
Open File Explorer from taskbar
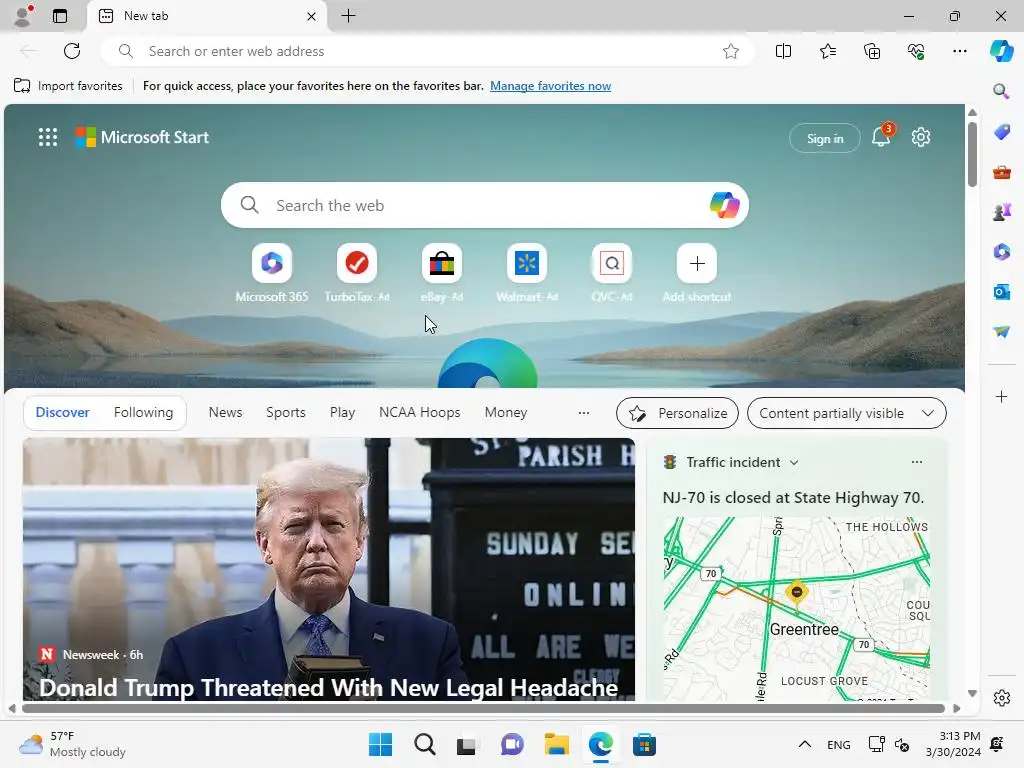[556, 744]
